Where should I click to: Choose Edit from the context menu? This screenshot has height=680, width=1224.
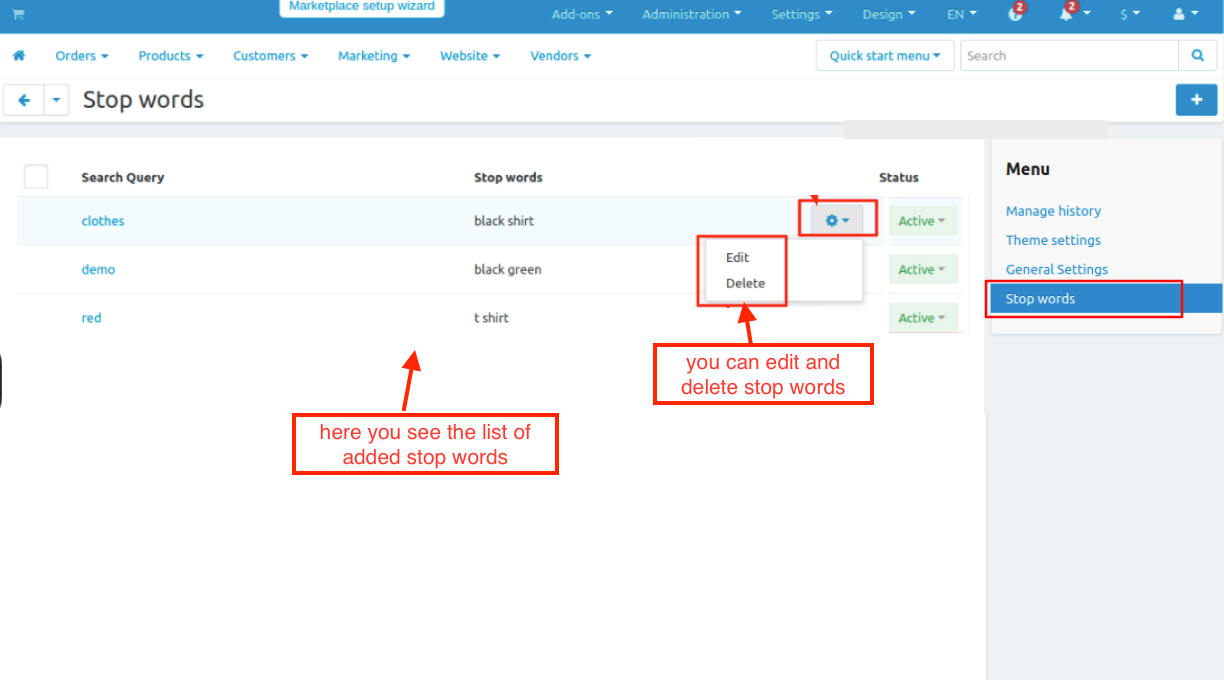pos(738,257)
